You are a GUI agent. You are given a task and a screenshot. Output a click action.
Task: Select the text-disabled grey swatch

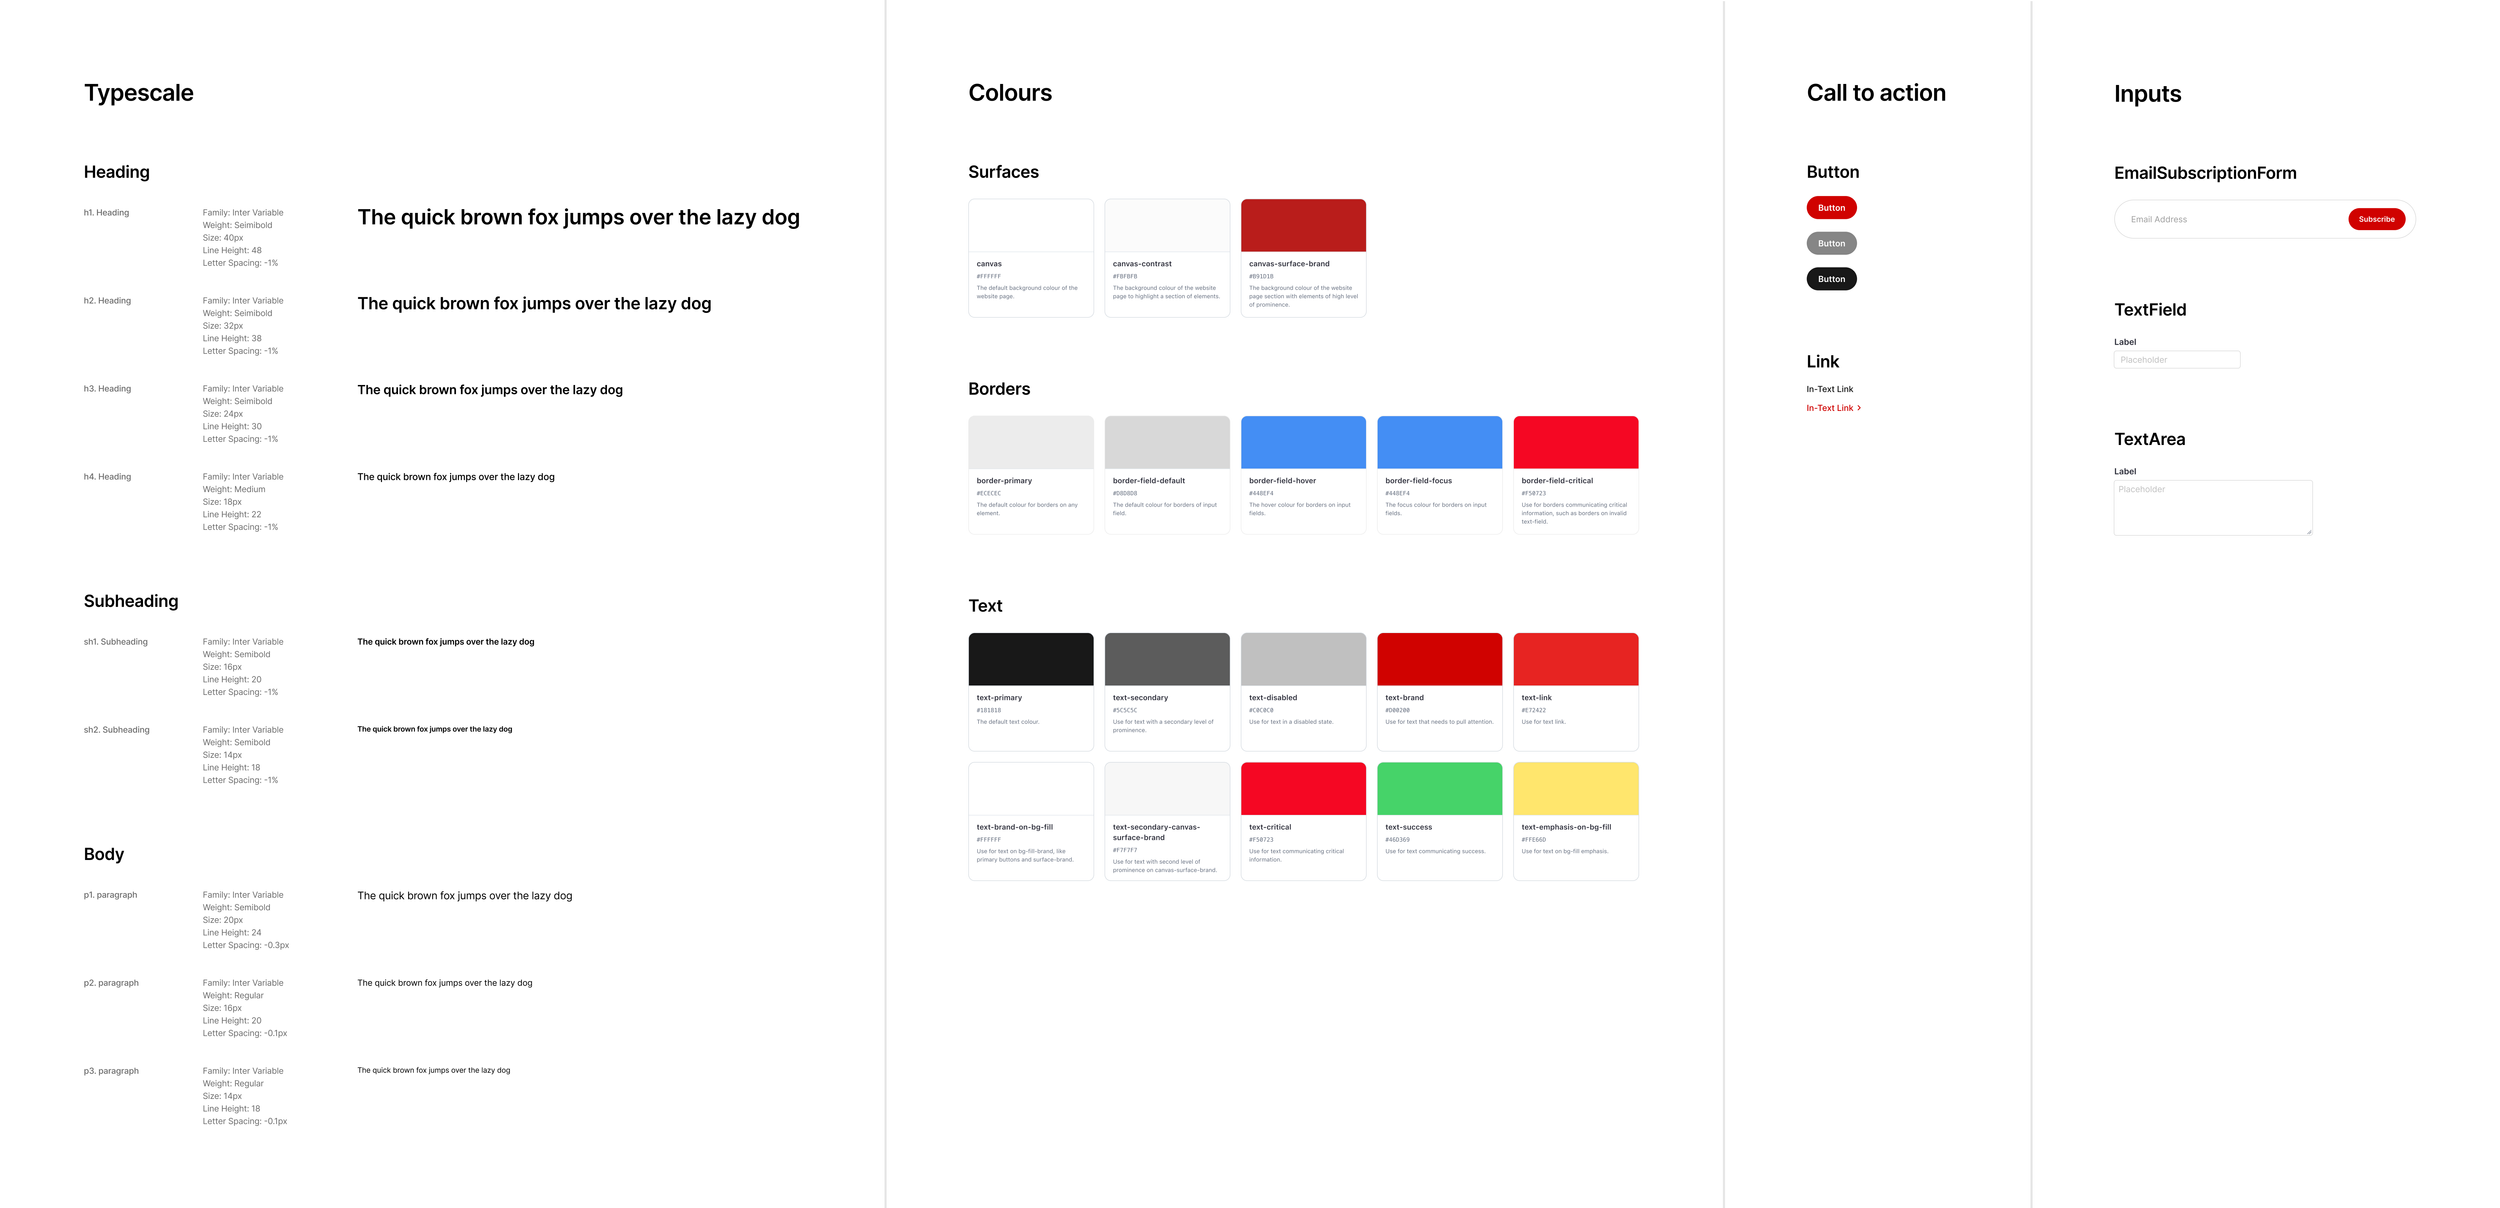[1303, 659]
